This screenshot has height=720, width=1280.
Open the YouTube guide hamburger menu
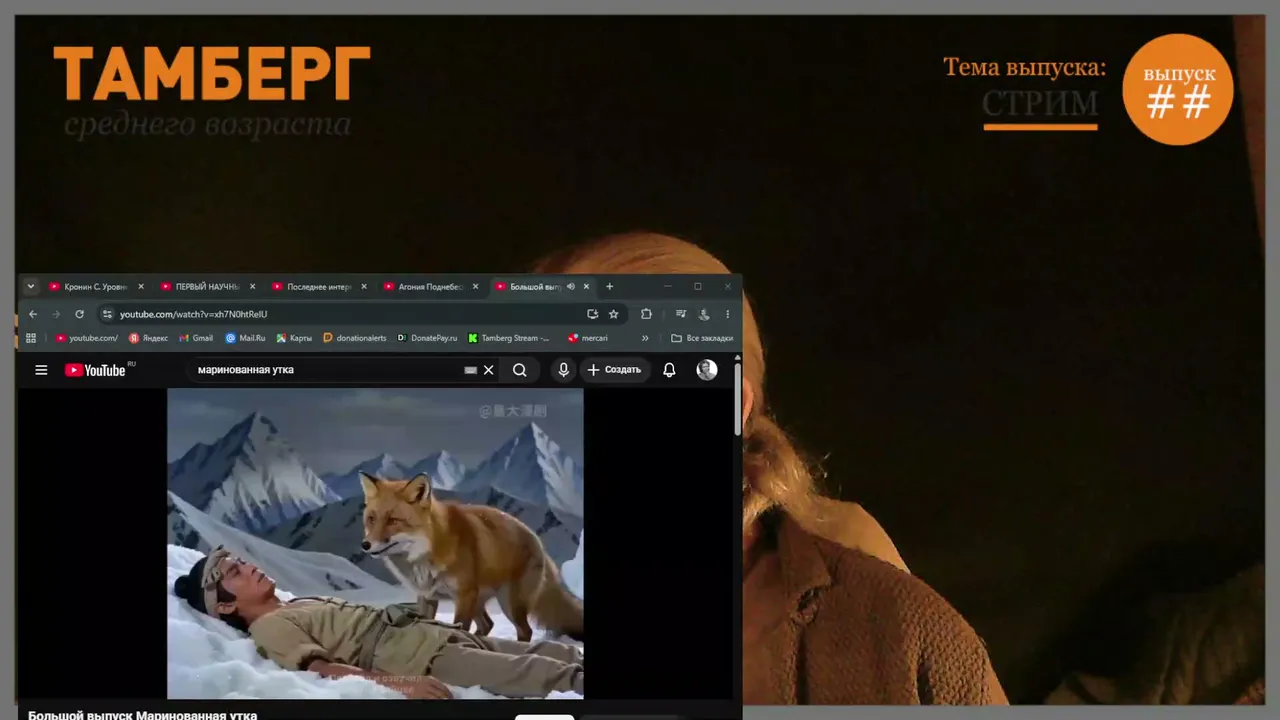41,370
